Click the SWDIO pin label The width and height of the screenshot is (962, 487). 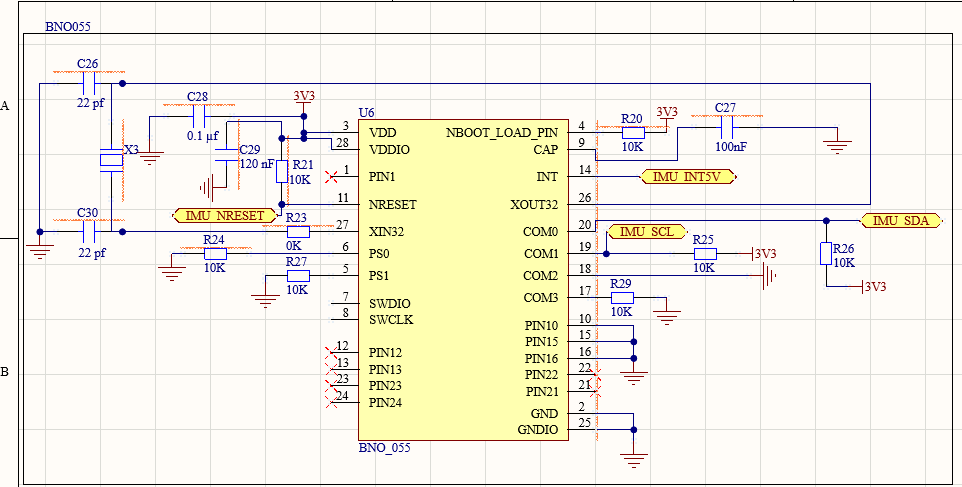[x=390, y=304]
